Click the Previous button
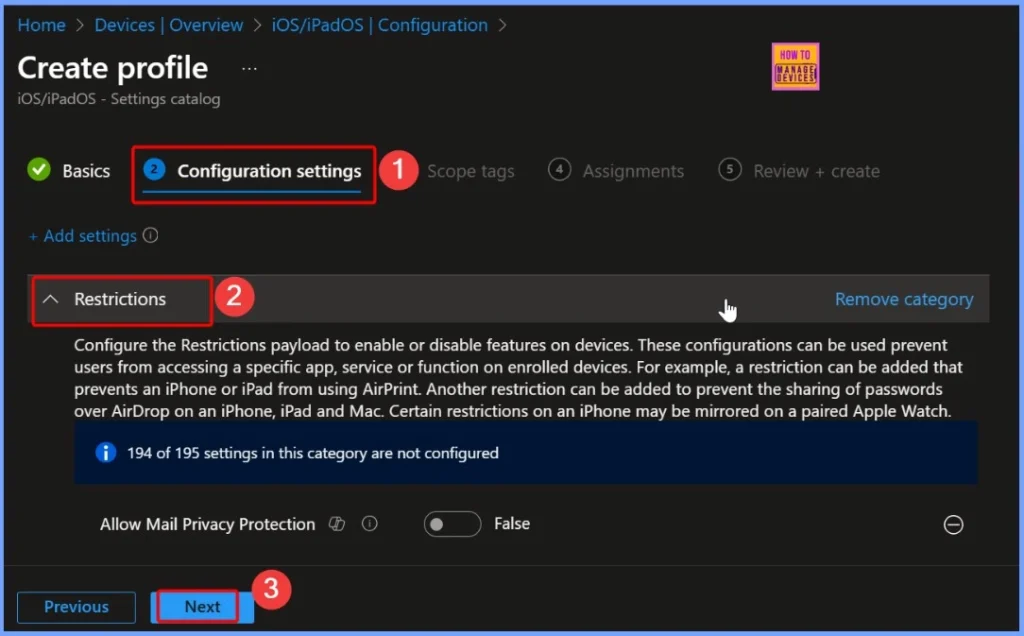 tap(76, 606)
